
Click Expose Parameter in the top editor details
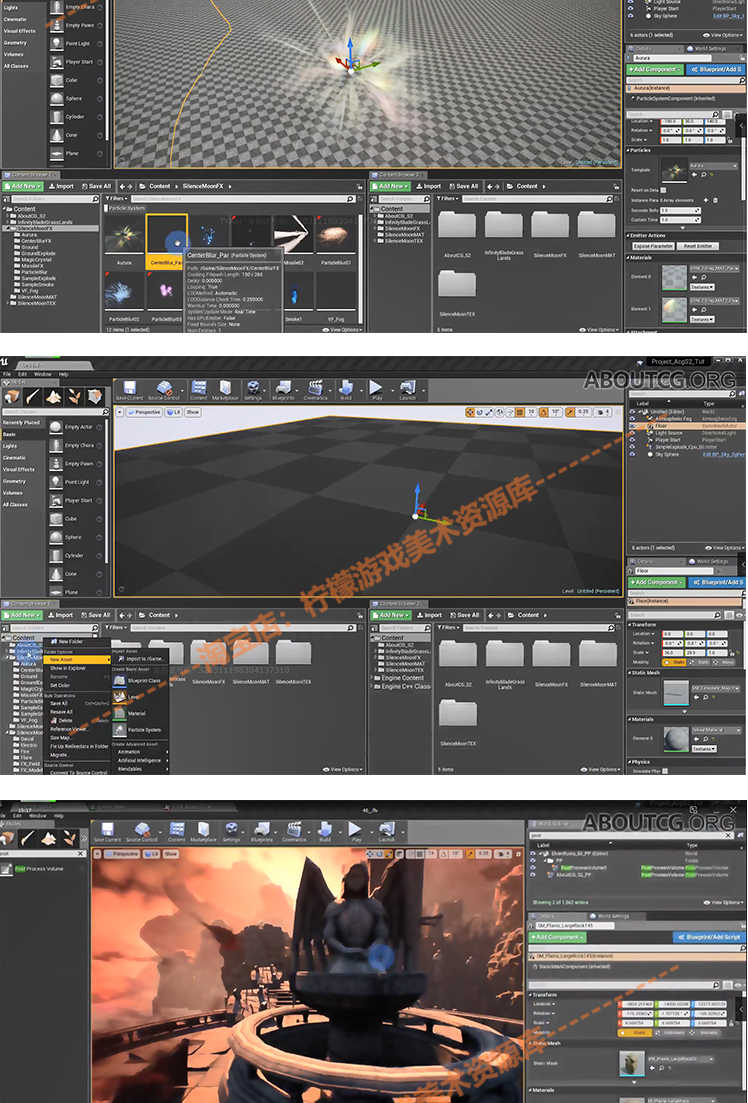[653, 246]
